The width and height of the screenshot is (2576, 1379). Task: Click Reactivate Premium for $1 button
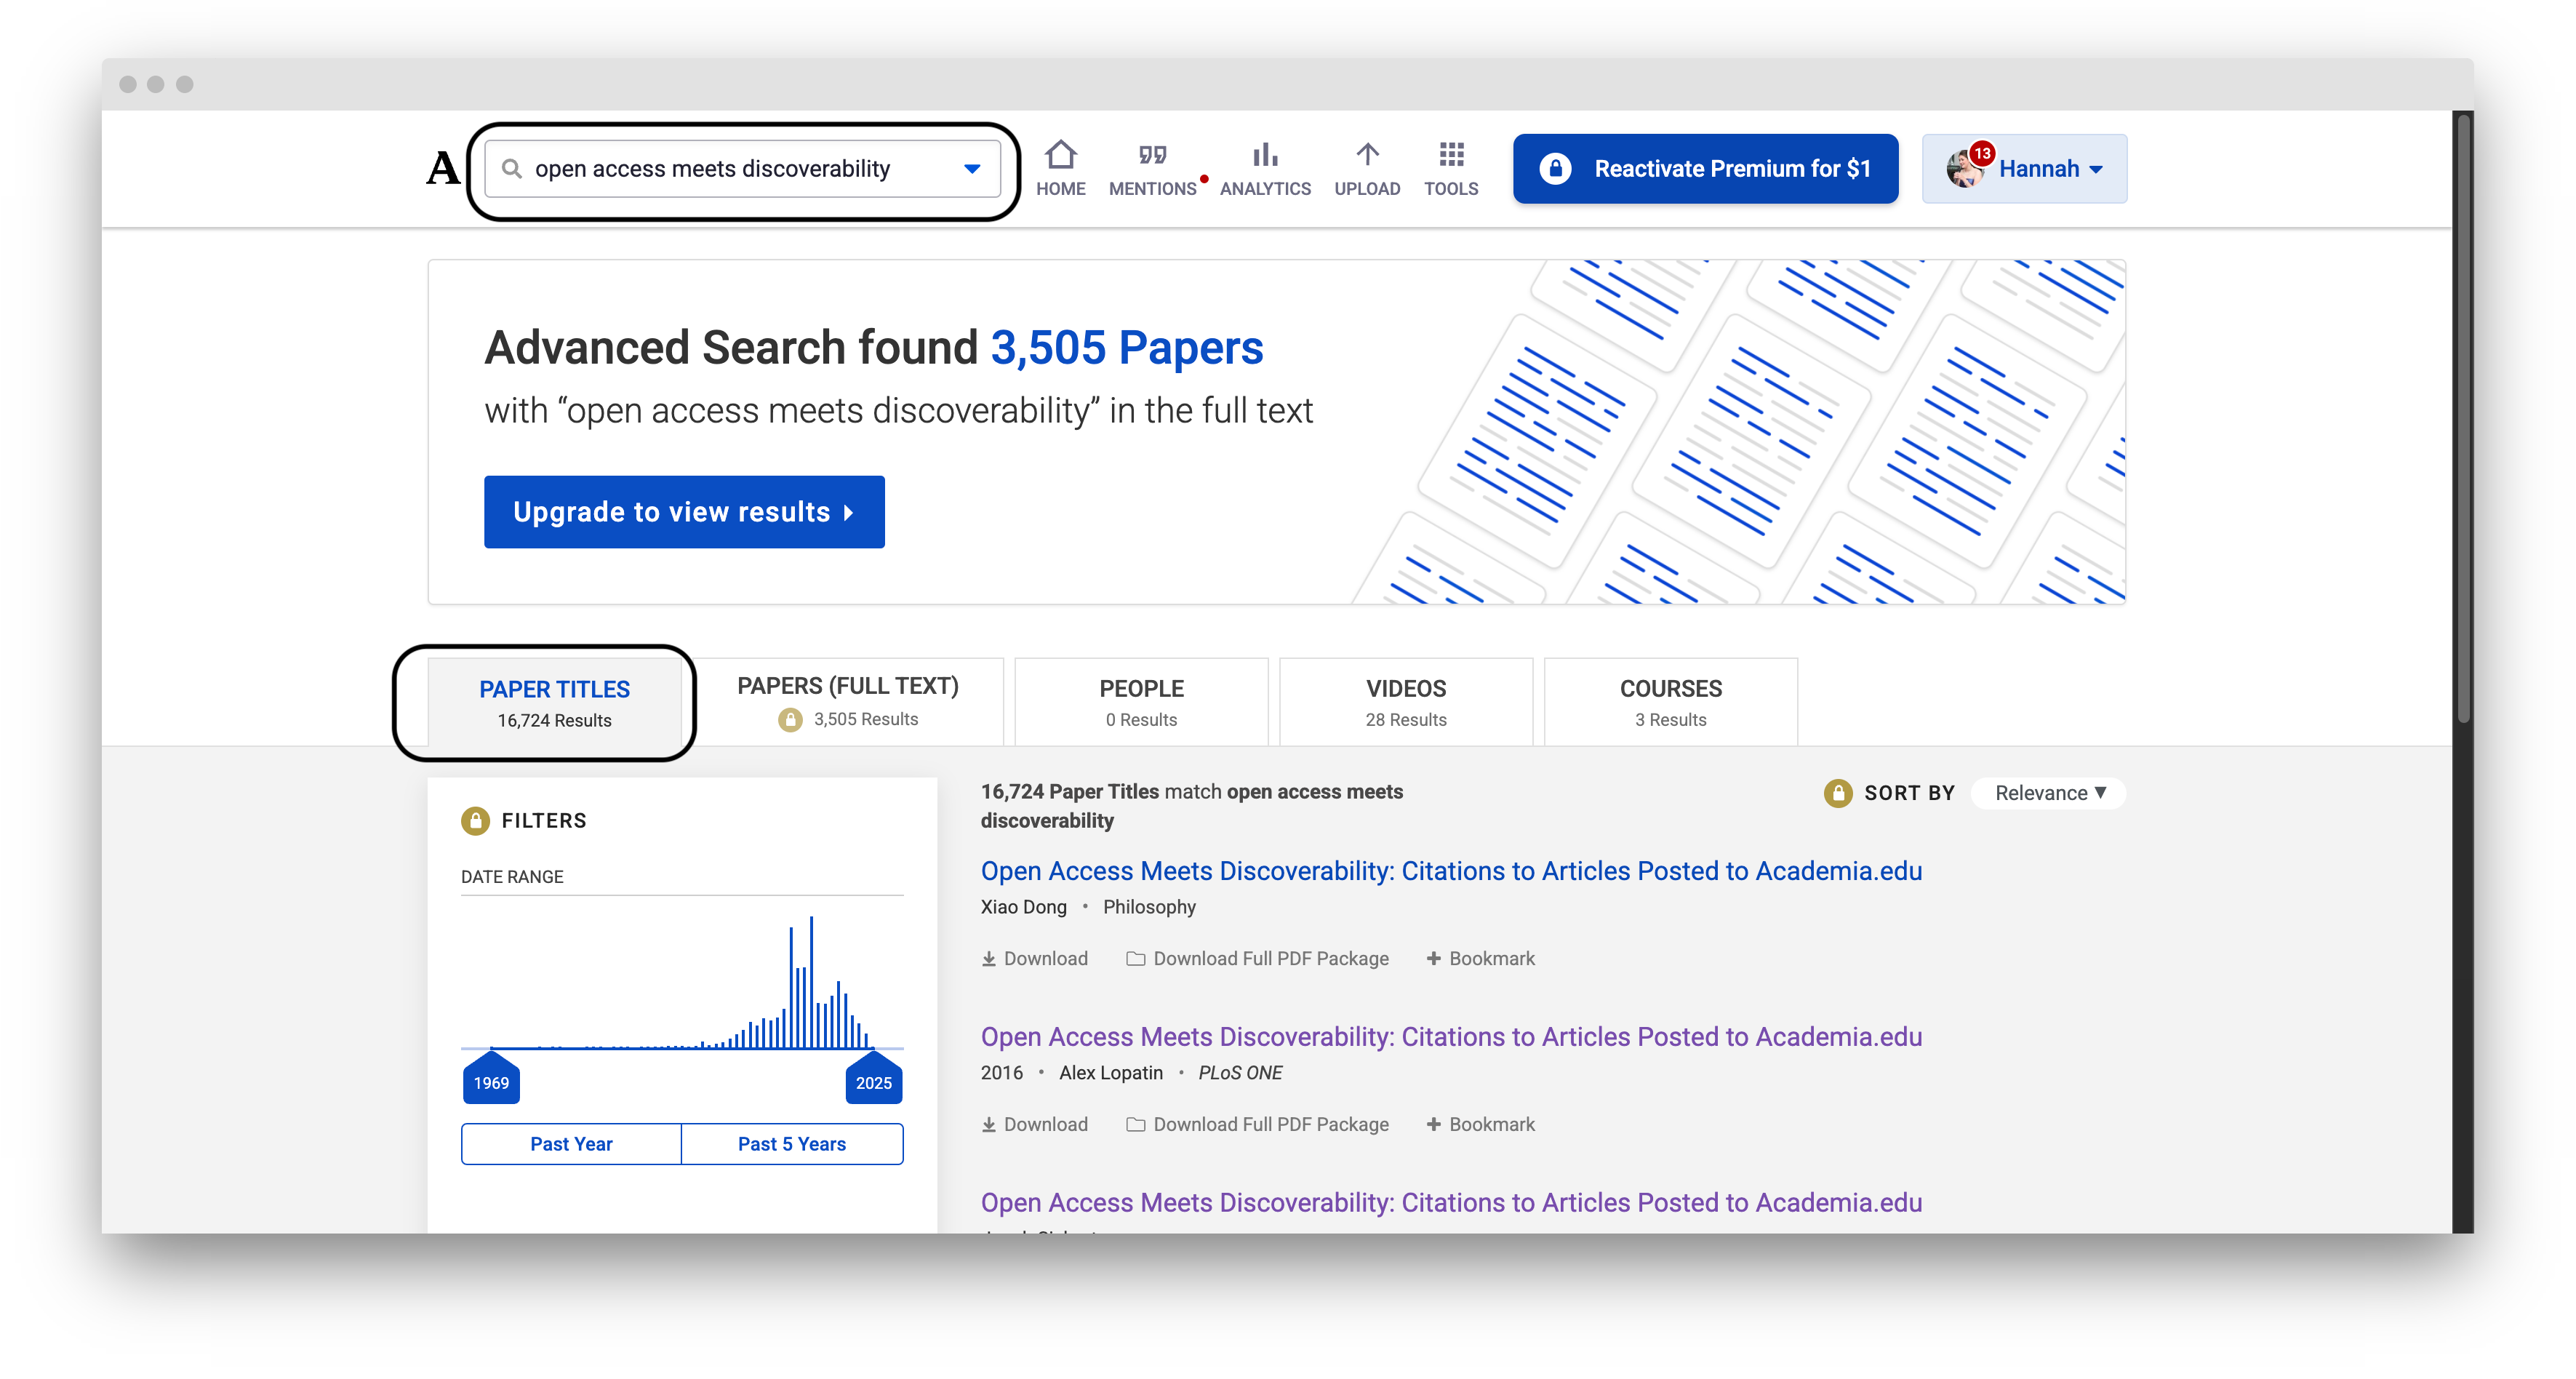[1705, 169]
